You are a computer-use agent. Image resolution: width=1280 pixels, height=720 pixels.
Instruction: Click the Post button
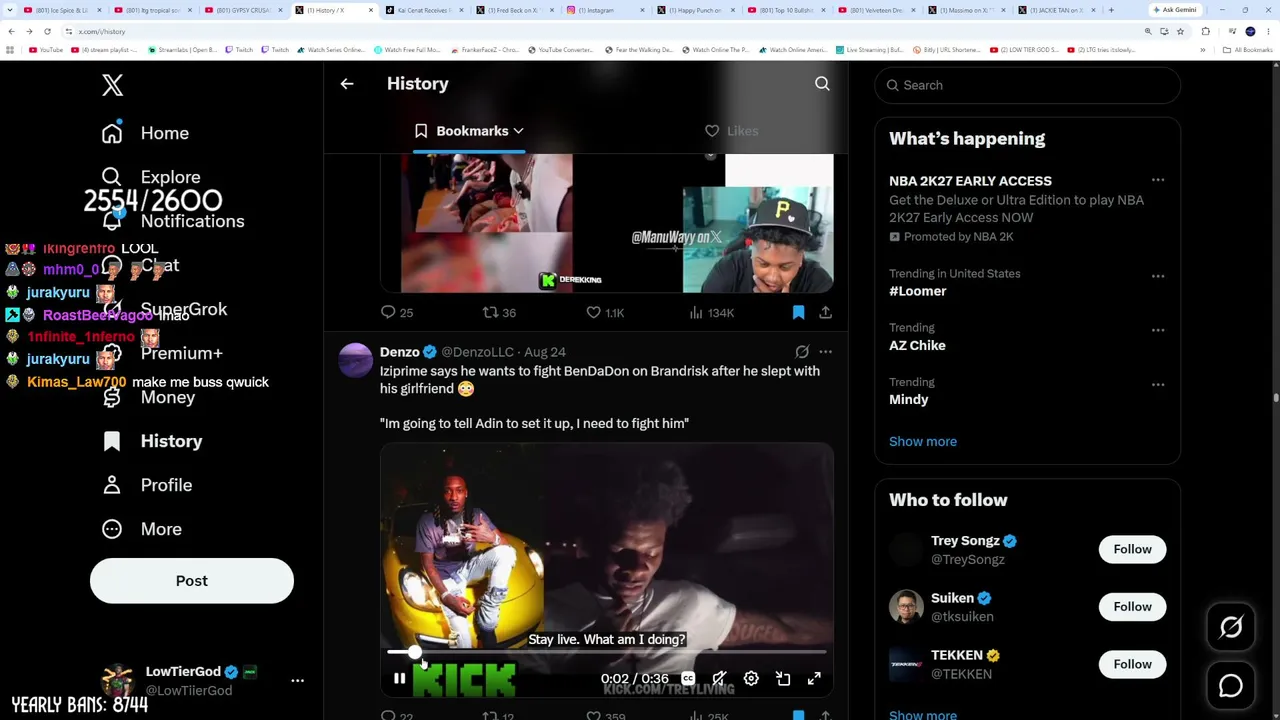point(192,581)
